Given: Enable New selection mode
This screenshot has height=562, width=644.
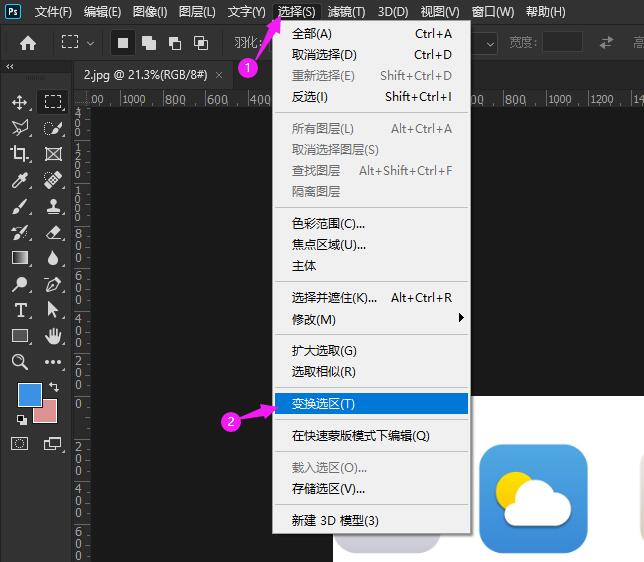Looking at the screenshot, I should [123, 43].
